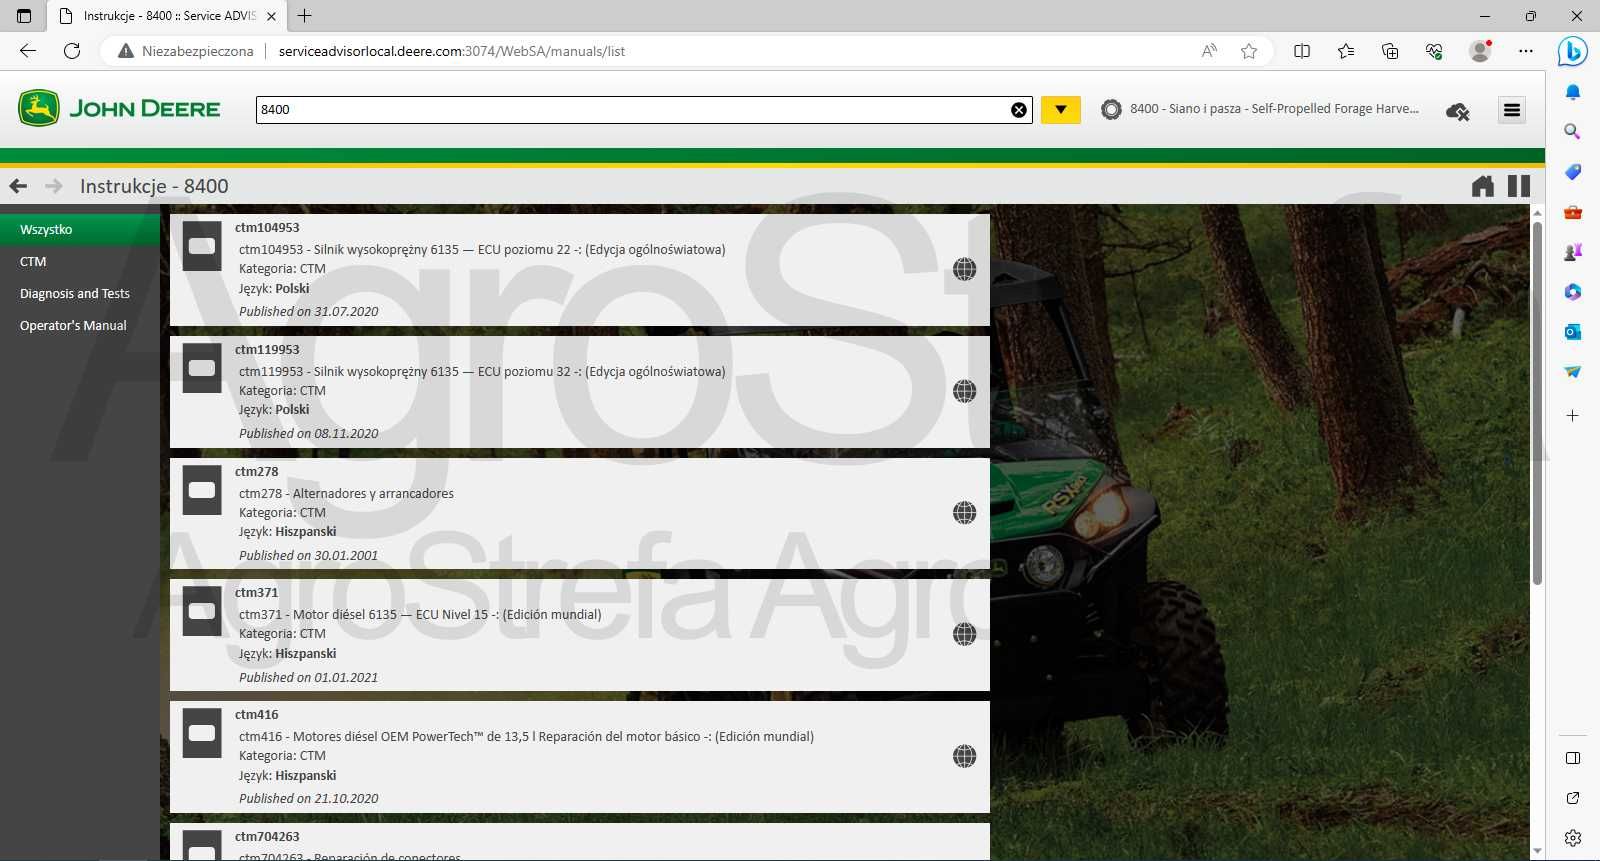Screen dimensions: 1600x861
Task: Click the browser back button
Action: 28,51
